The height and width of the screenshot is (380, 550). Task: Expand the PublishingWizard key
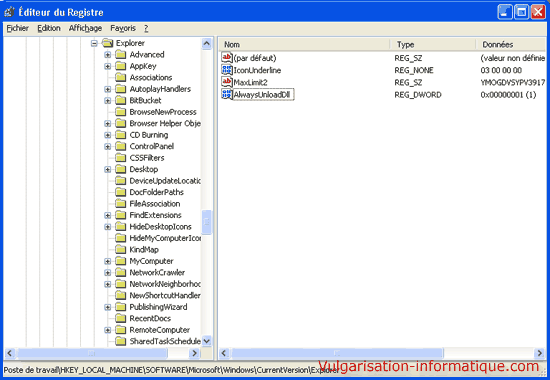108,307
